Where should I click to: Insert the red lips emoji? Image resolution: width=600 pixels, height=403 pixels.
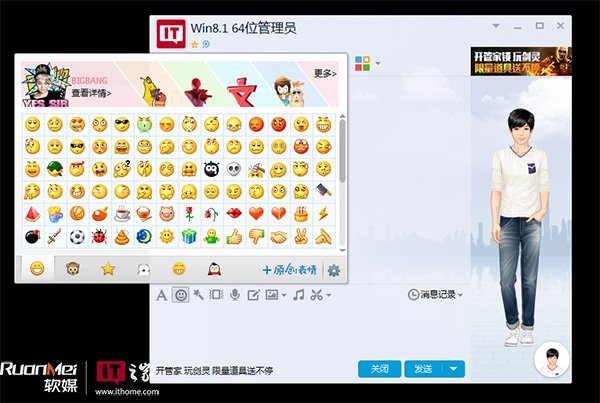(234, 214)
